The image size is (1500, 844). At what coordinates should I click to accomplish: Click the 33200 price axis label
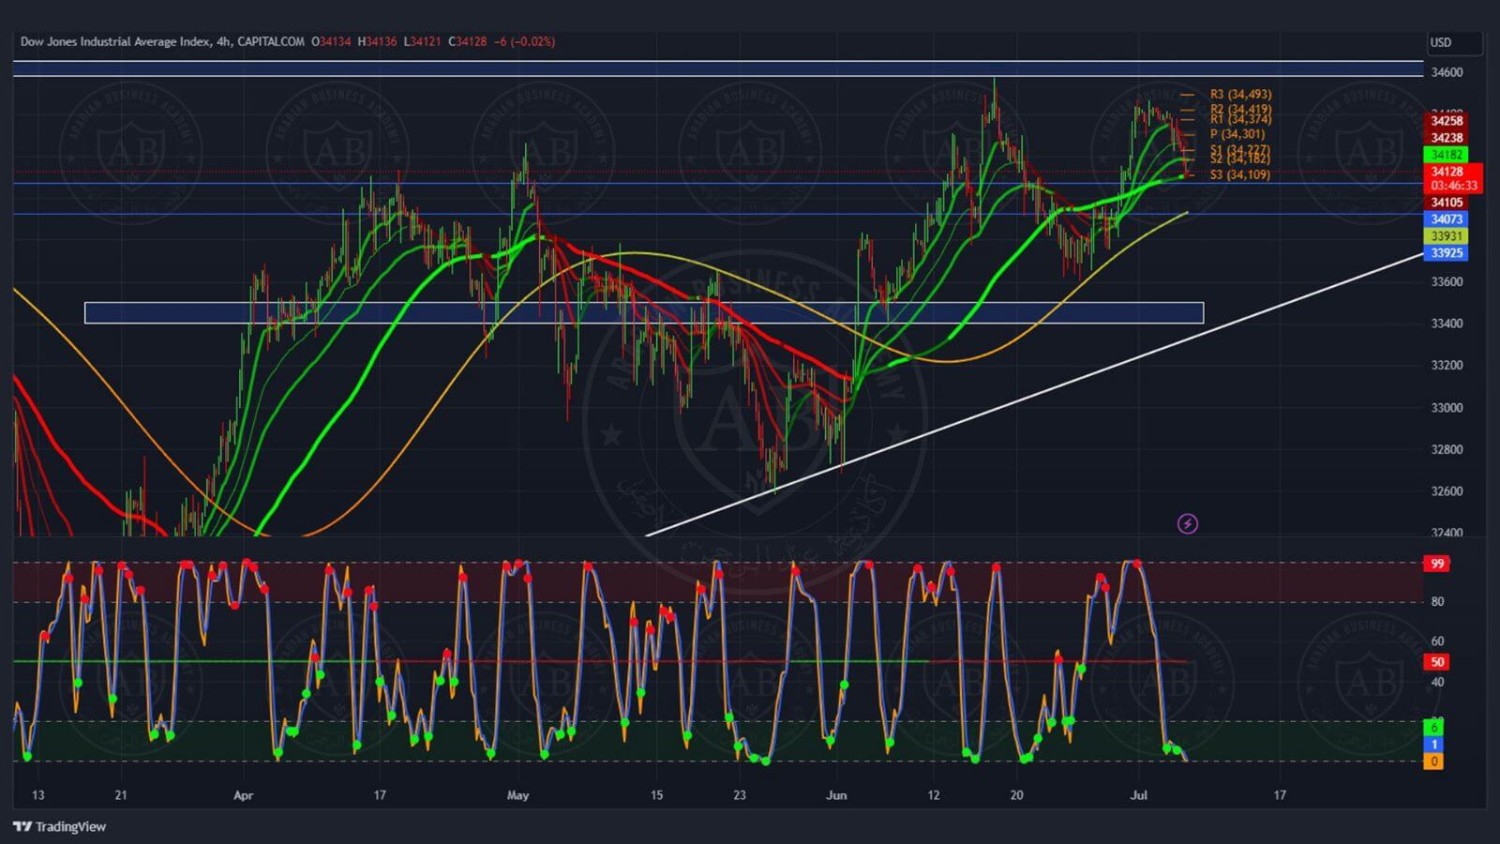(1446, 365)
